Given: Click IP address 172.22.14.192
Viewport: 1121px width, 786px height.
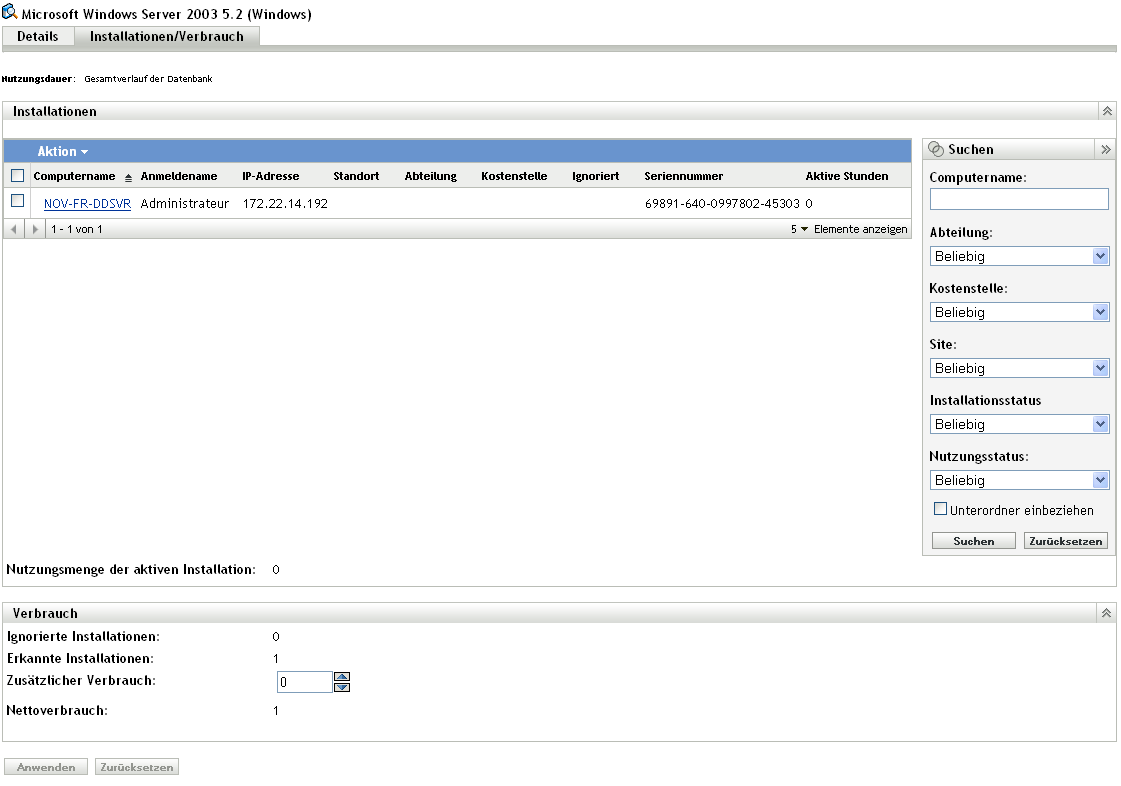Looking at the screenshot, I should pos(285,204).
